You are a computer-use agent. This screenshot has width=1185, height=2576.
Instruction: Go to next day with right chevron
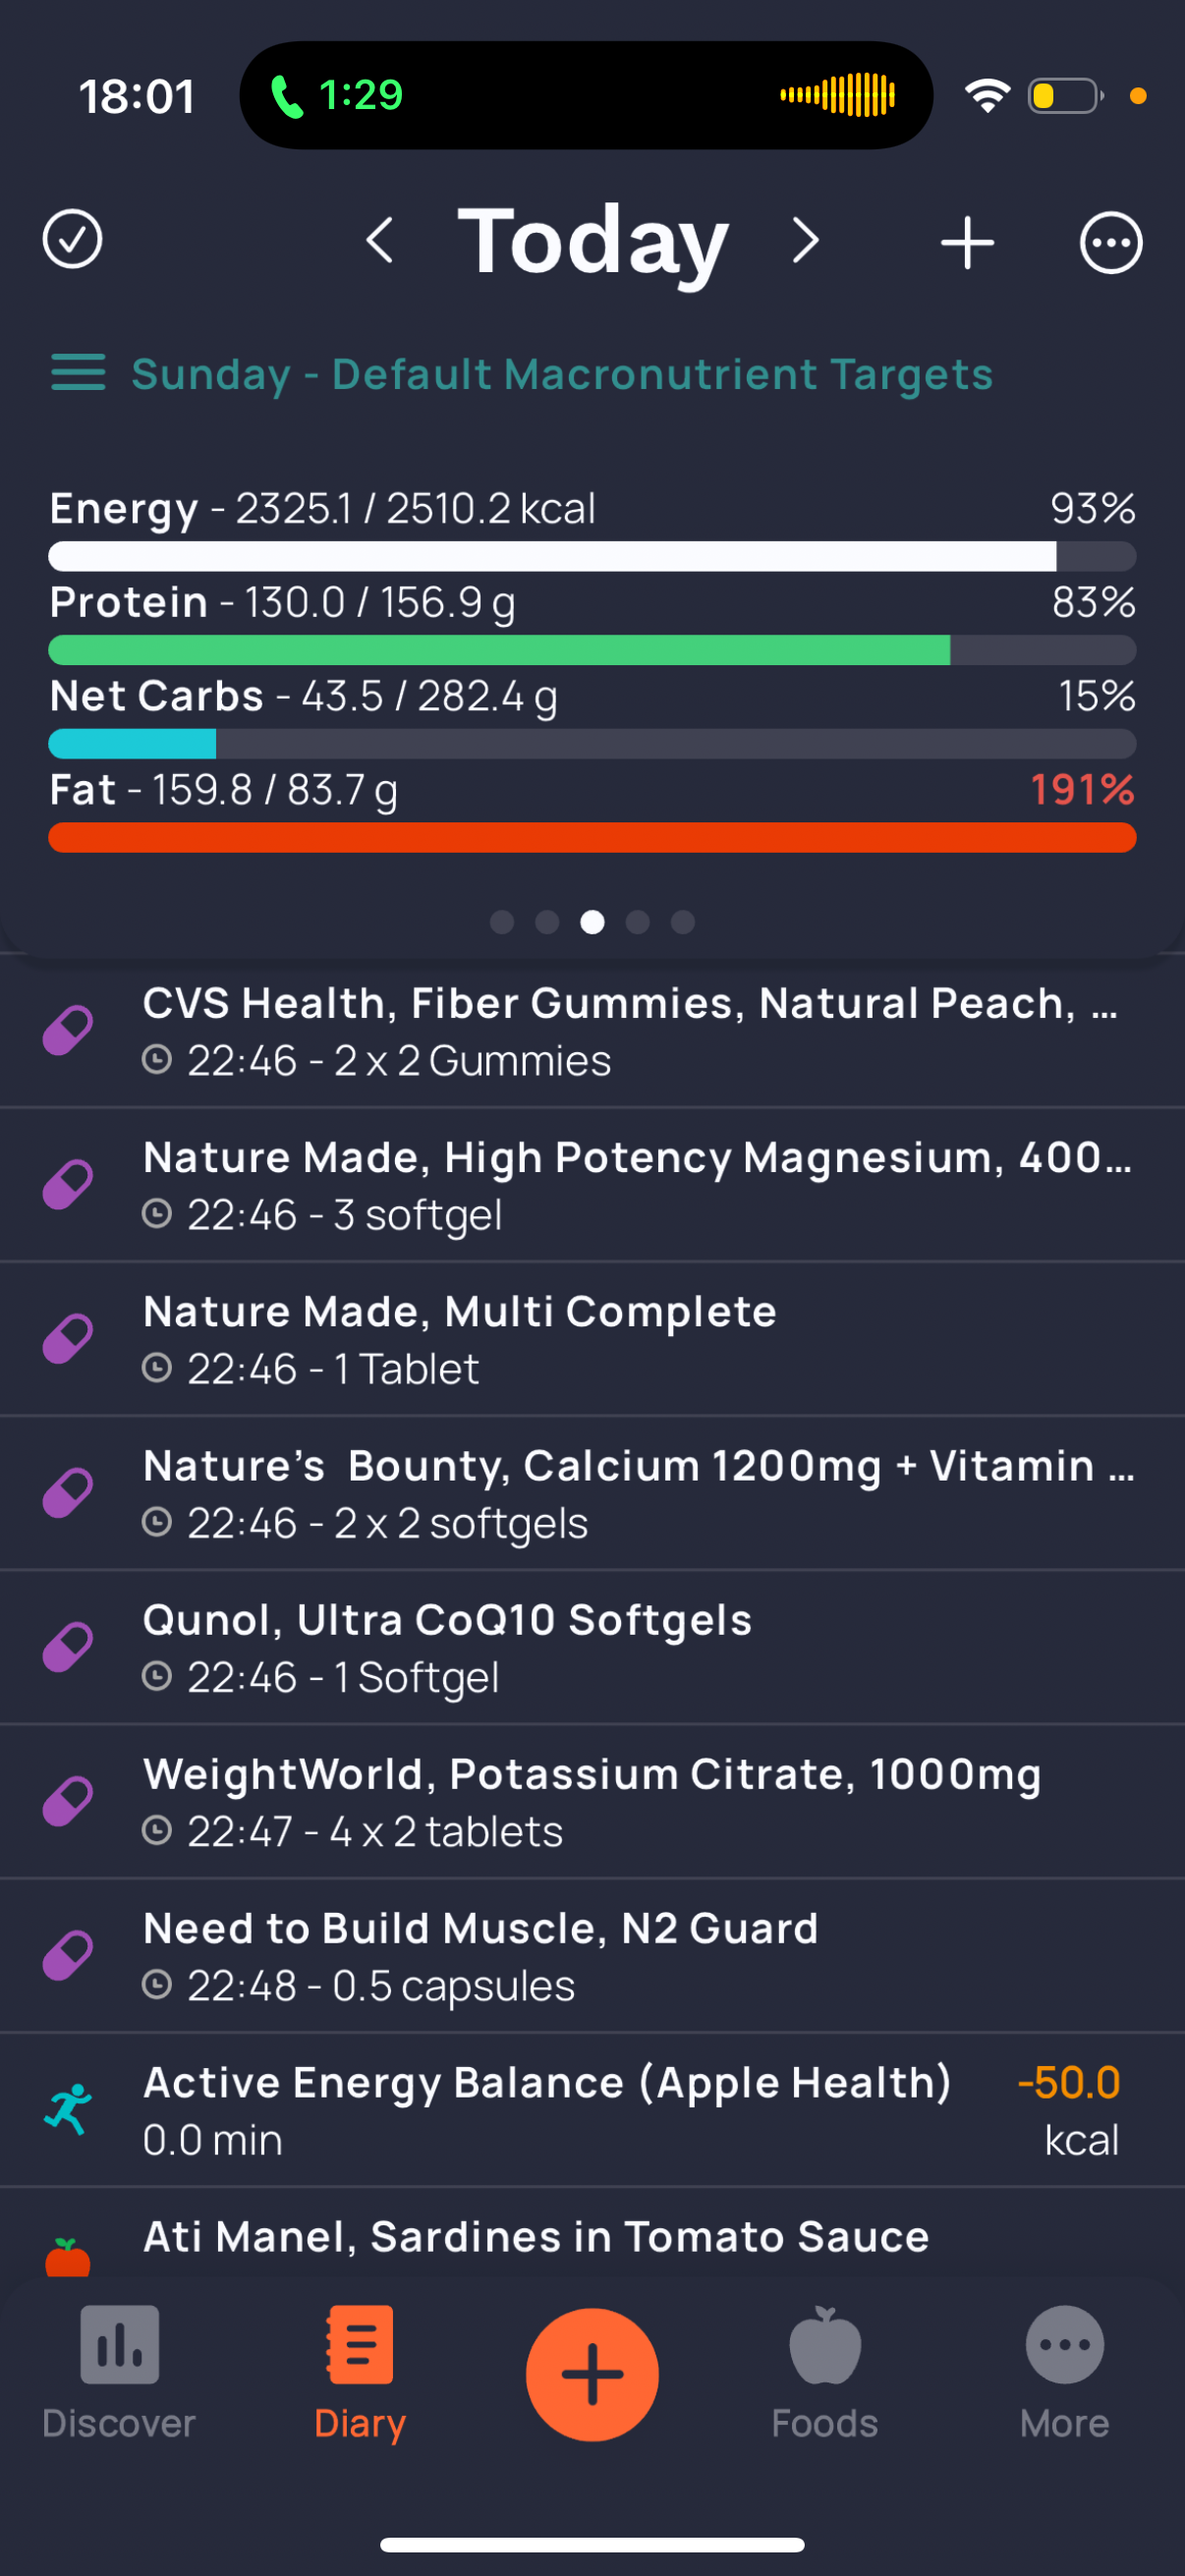[x=805, y=241]
